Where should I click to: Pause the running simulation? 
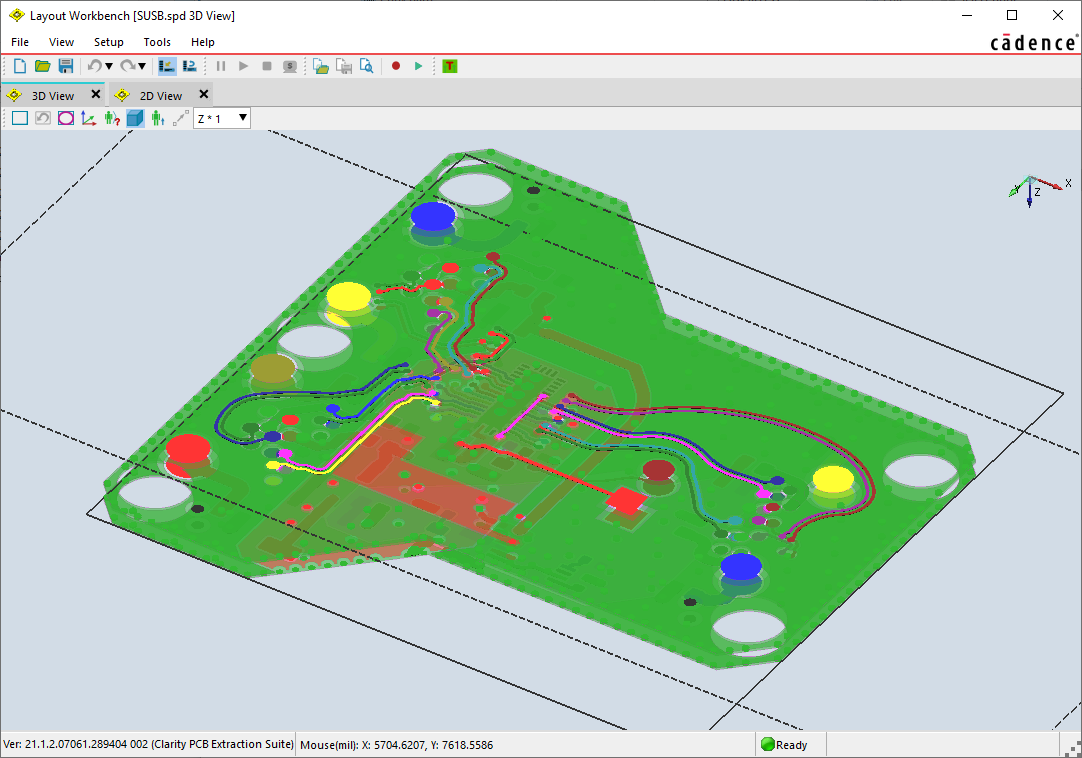tap(221, 66)
